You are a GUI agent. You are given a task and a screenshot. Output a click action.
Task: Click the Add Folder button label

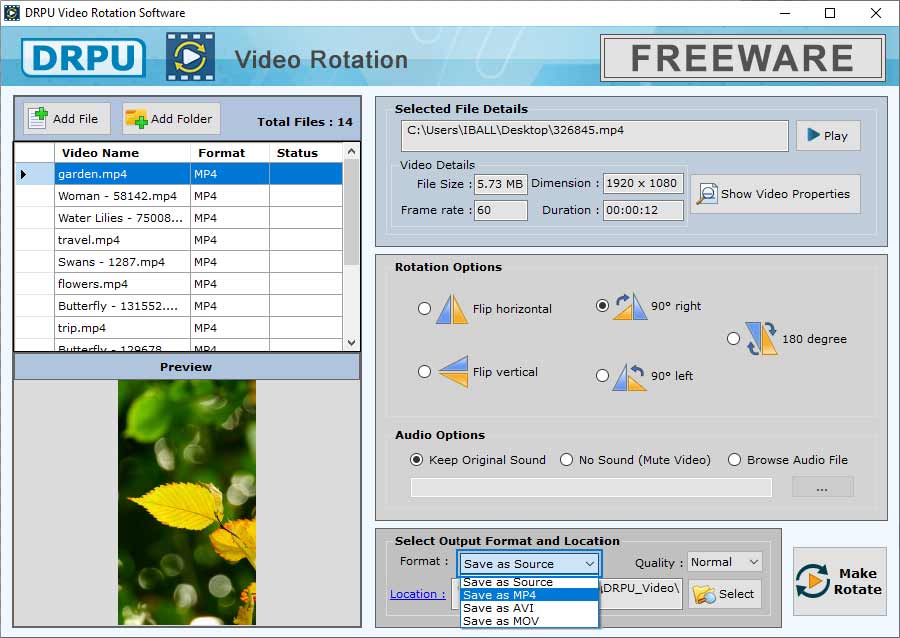click(181, 119)
